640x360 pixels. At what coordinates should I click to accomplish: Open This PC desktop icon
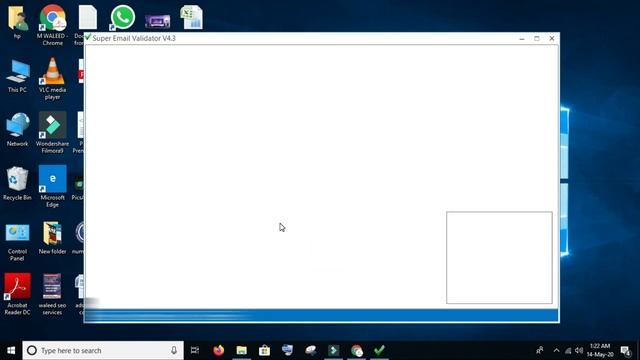pos(17,76)
